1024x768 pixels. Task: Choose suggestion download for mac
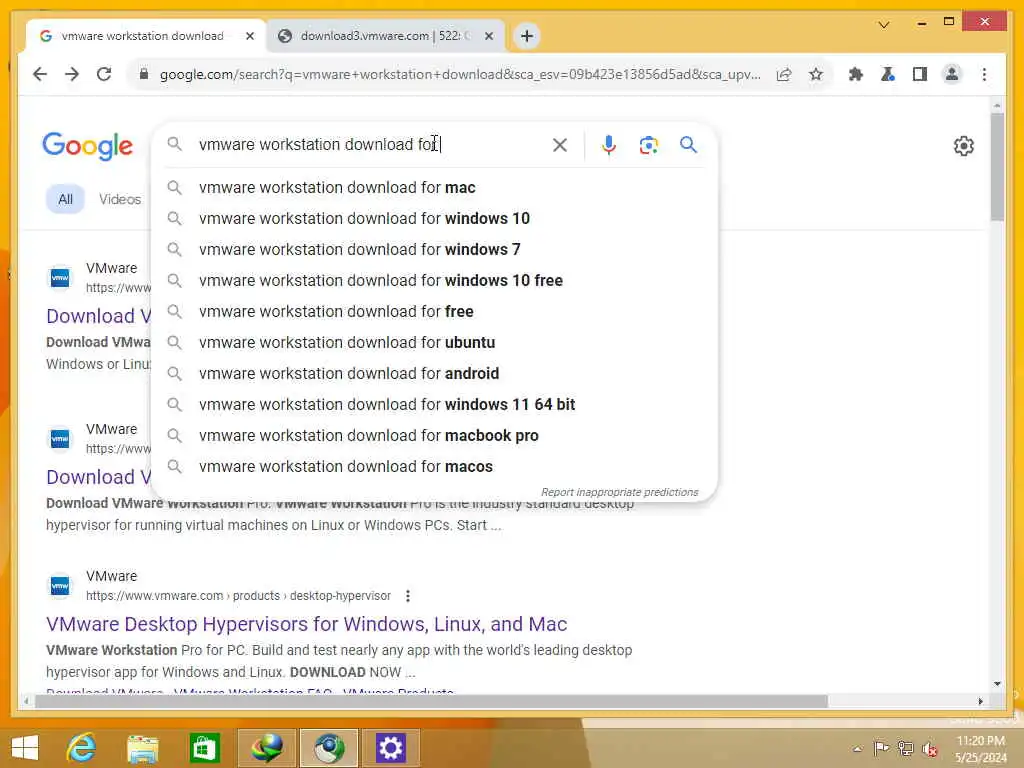coord(434,187)
